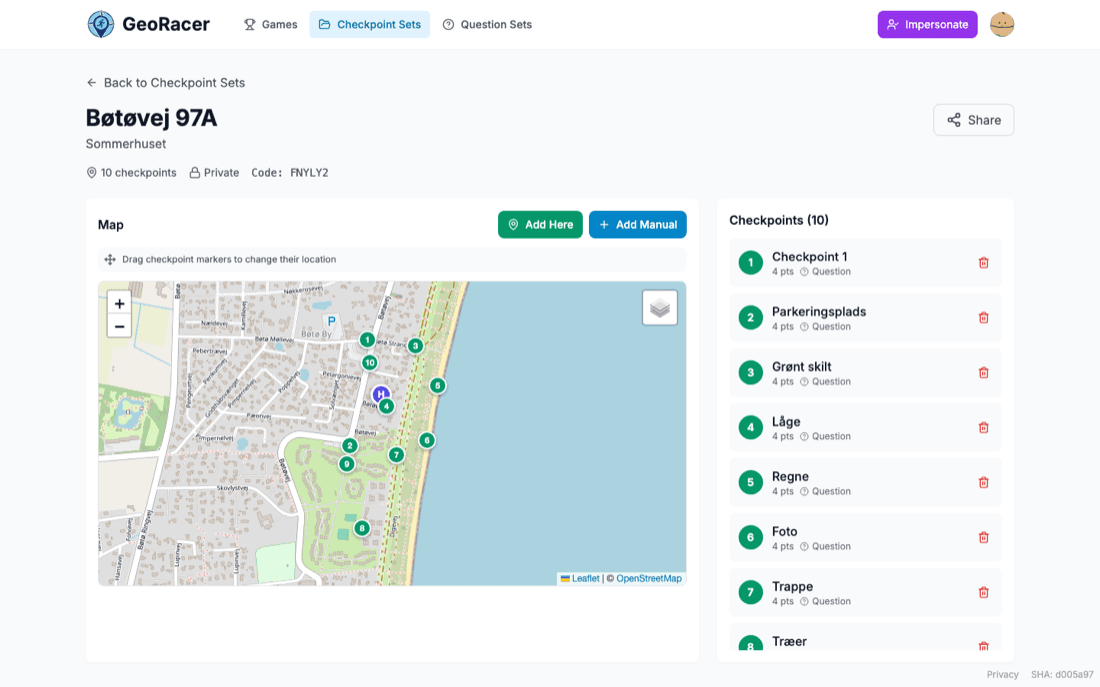Delete the Låge checkpoint

pos(984,427)
